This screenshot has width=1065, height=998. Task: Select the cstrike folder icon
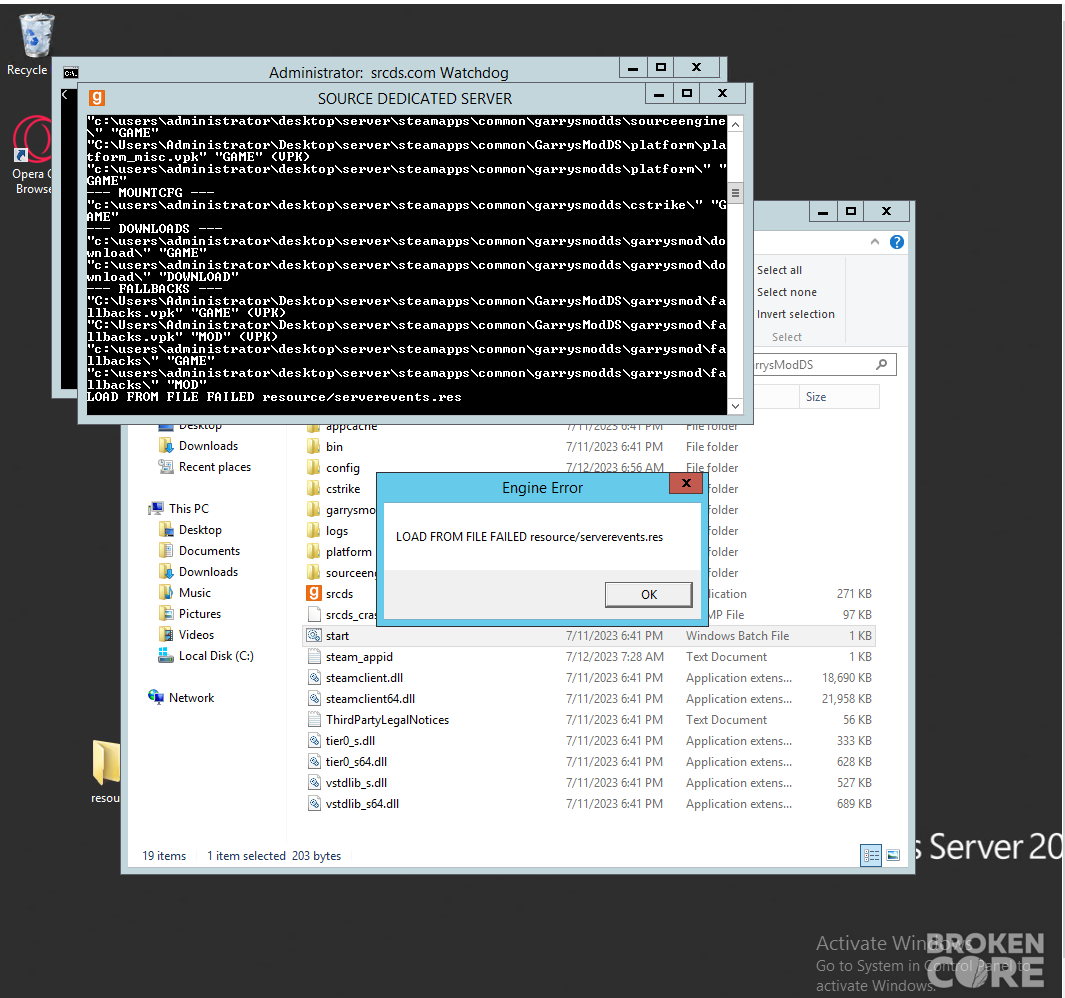pos(313,488)
